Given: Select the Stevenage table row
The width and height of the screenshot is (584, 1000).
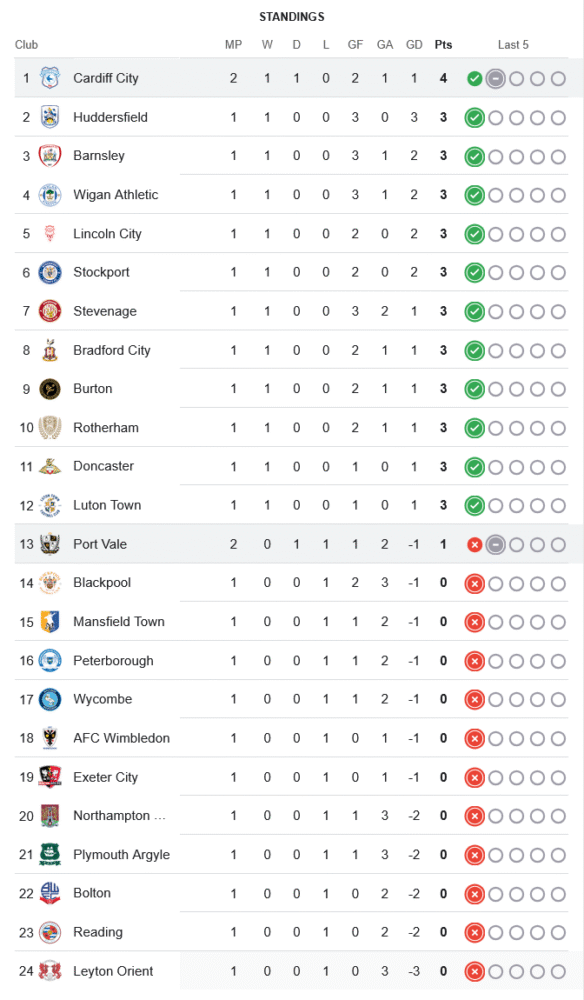Looking at the screenshot, I should [291, 311].
